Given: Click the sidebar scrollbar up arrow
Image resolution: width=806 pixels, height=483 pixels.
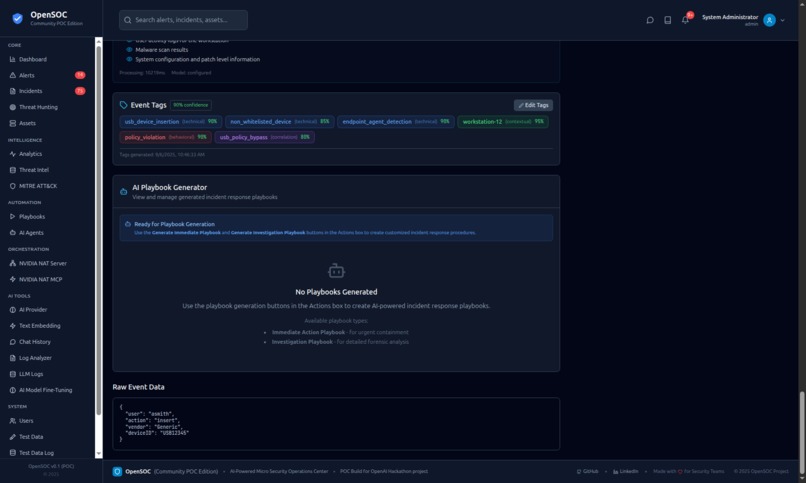Looking at the screenshot, I should [x=99, y=41].
